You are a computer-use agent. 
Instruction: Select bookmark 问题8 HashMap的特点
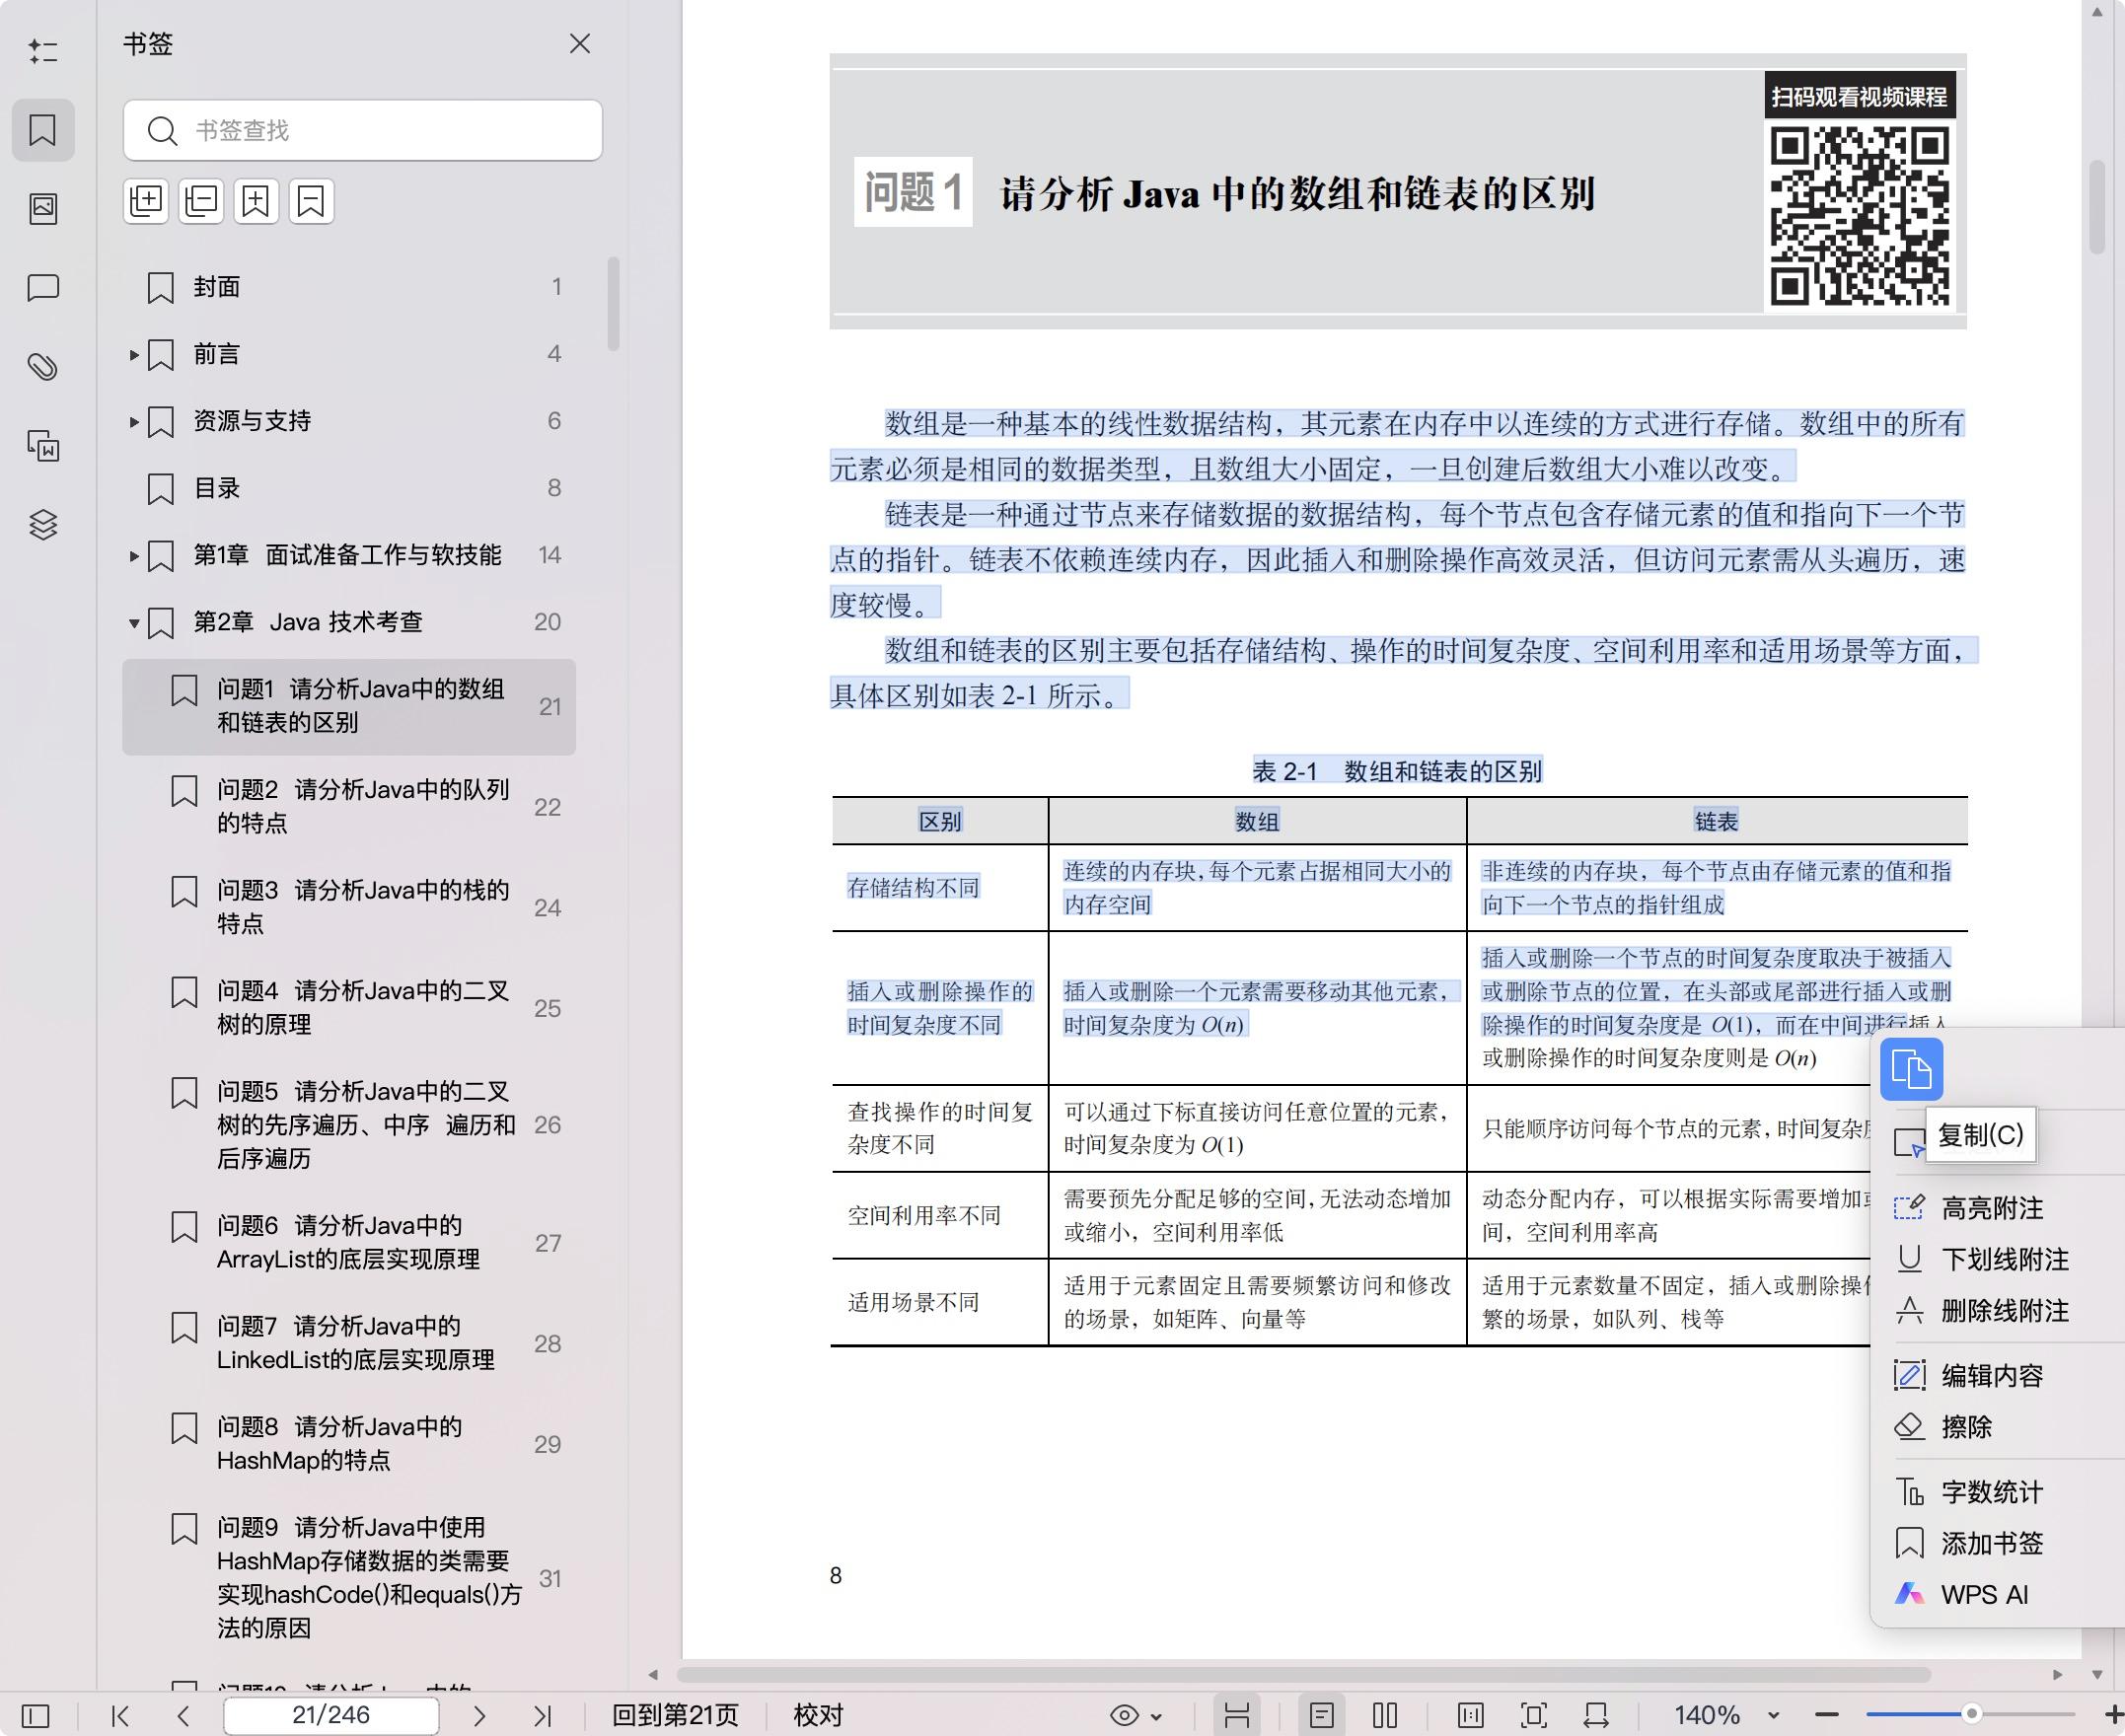point(349,1443)
